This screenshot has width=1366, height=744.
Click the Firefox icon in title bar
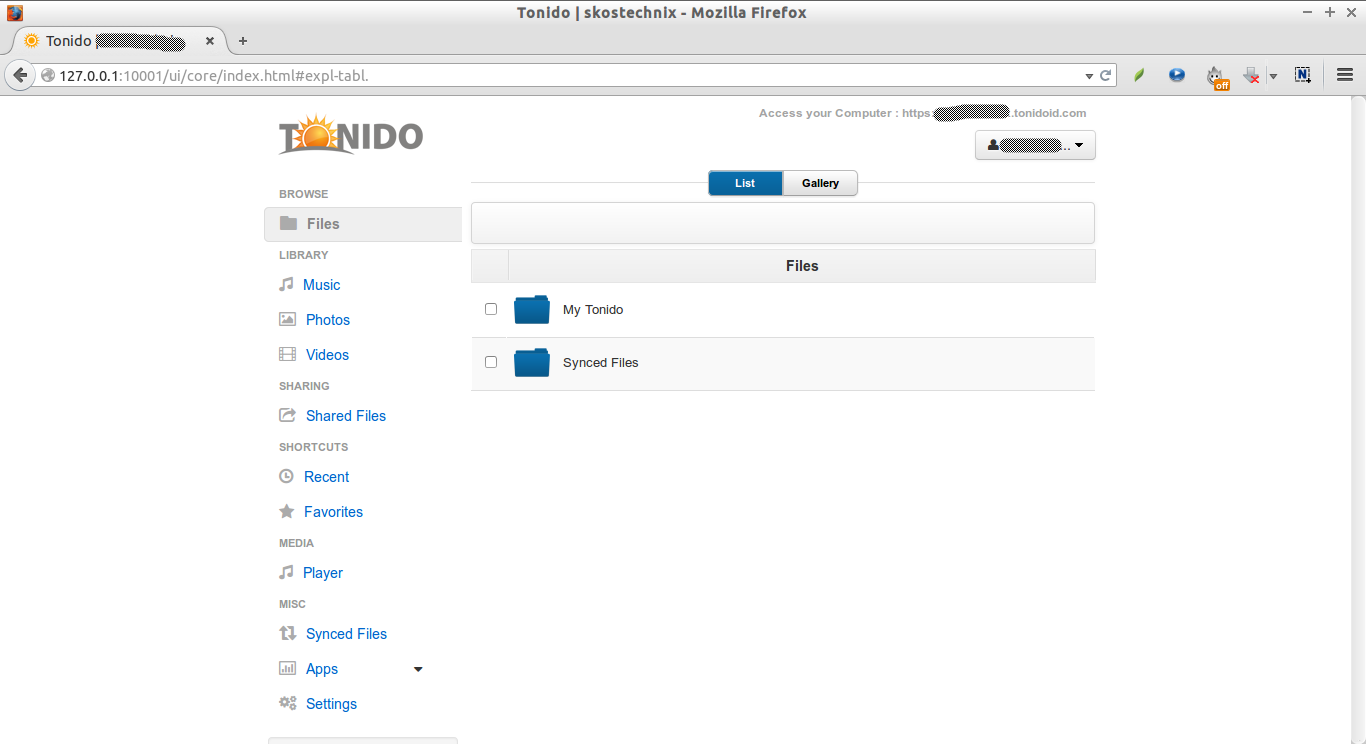14,13
